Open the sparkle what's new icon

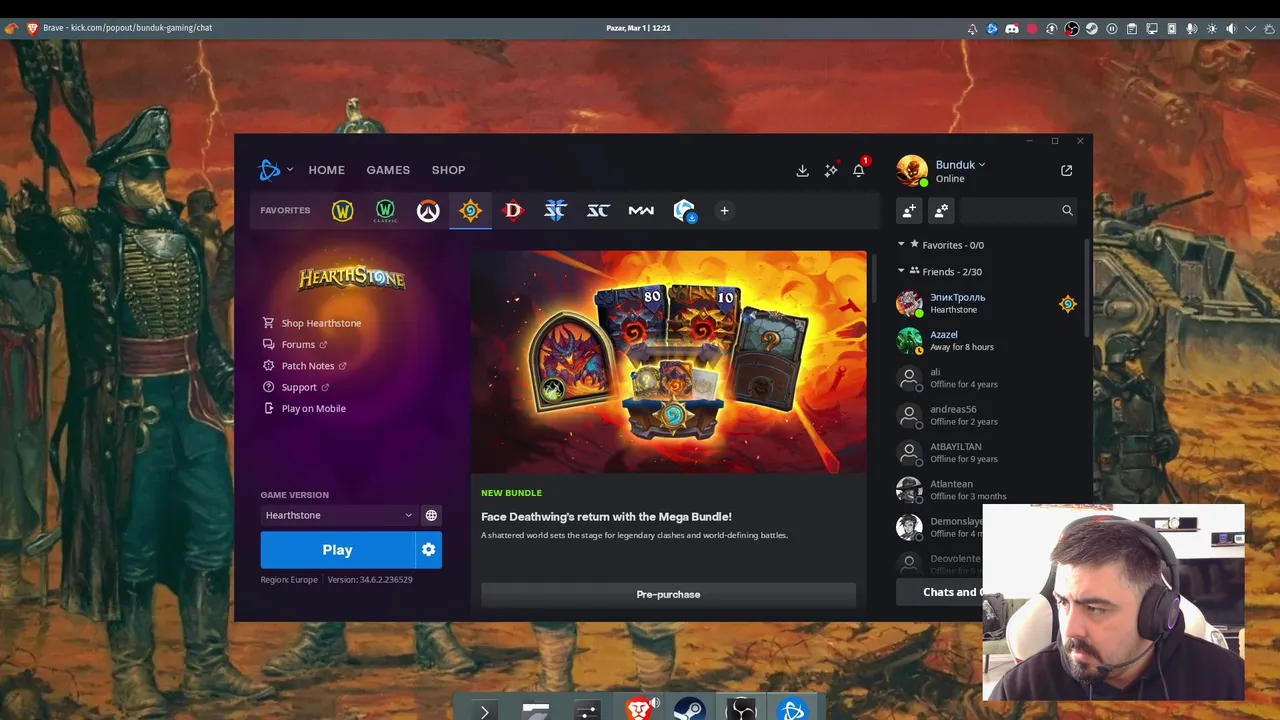tap(831, 171)
